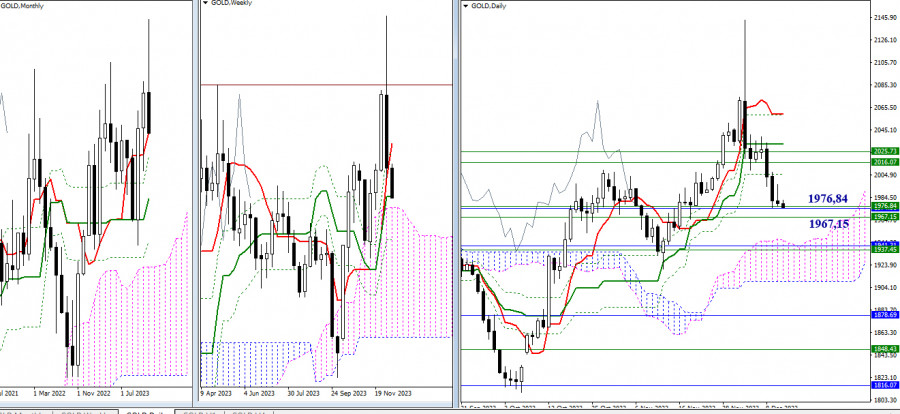Click the 19 Nov 2023 date on Weekly chart
This screenshot has width=900, height=414.
tap(394, 394)
